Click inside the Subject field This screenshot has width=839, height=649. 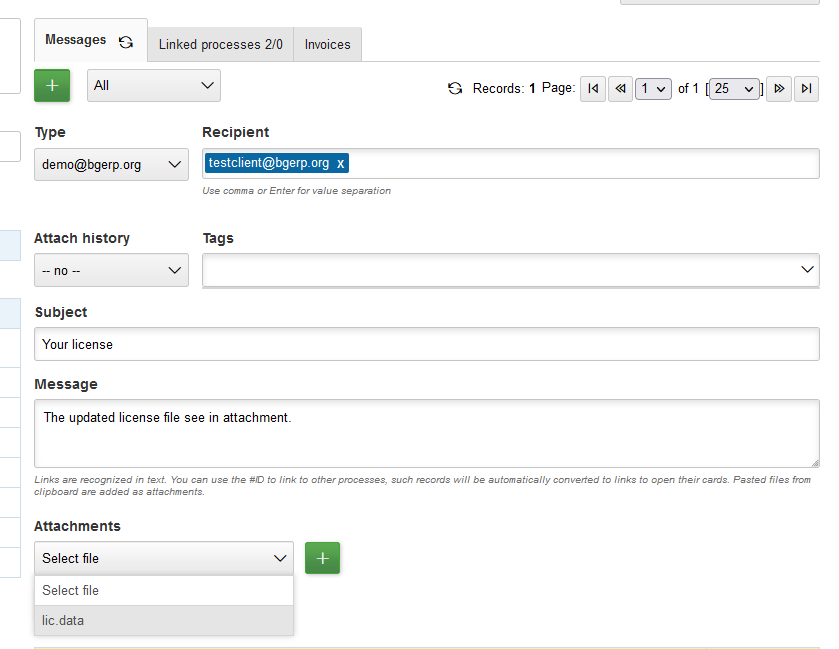(400, 343)
